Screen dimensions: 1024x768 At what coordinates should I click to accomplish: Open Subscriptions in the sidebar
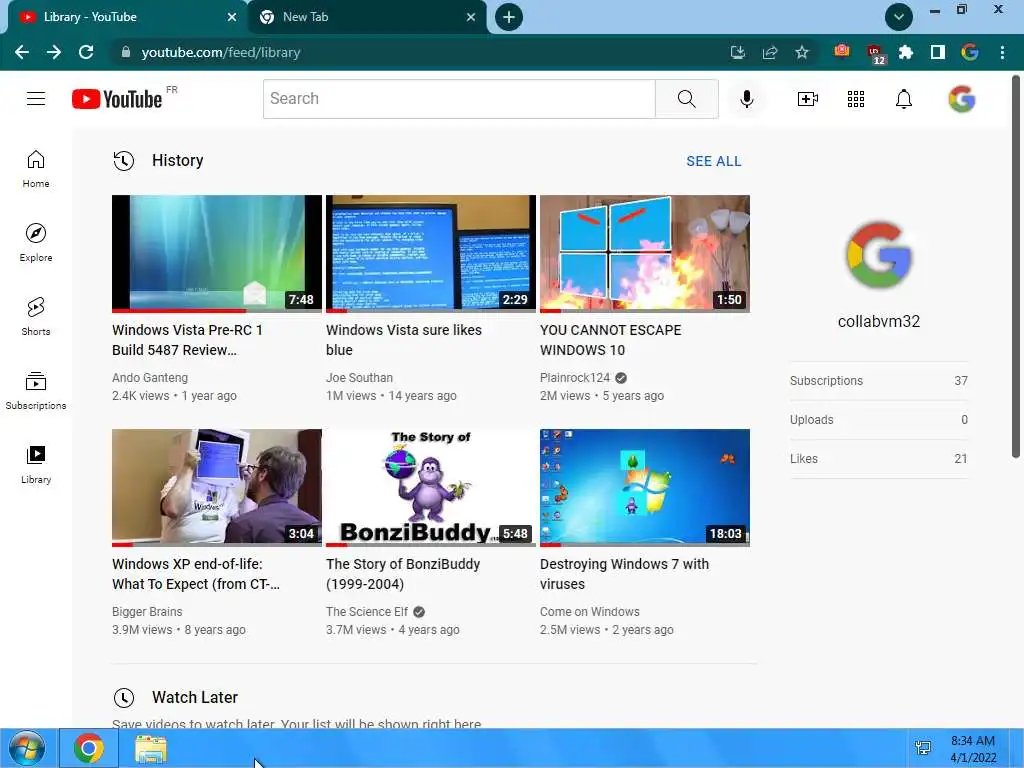tap(36, 390)
